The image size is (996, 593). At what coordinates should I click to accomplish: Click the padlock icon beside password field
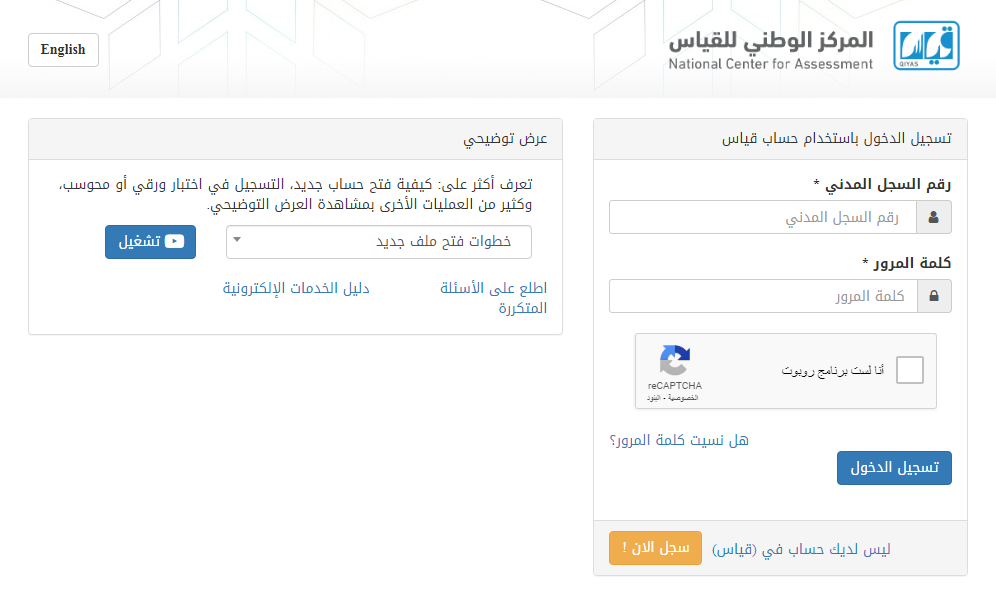tap(934, 296)
